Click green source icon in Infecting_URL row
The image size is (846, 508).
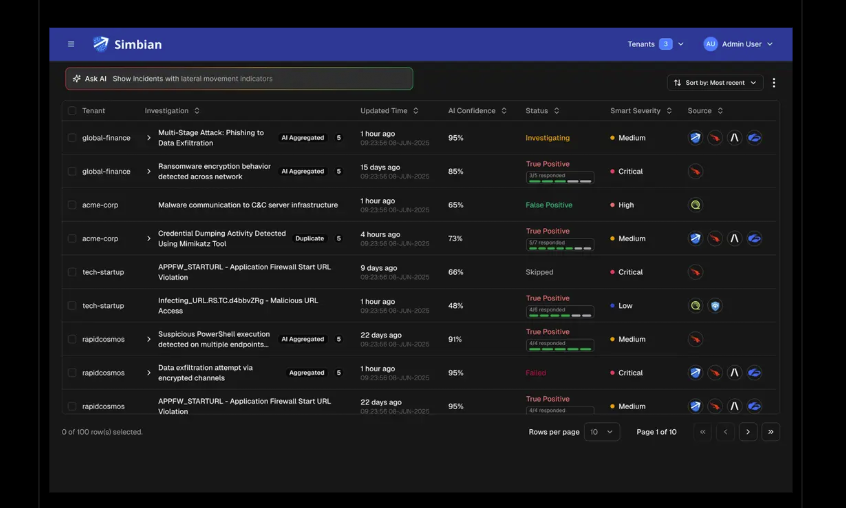pos(695,306)
